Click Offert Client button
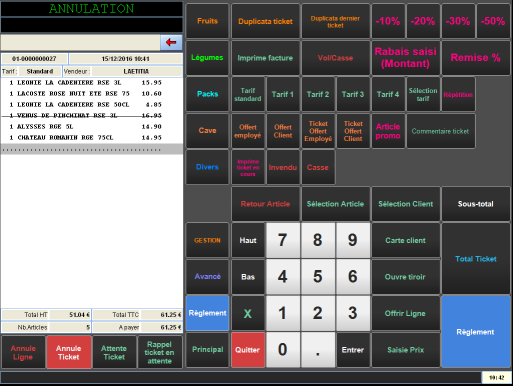 (283, 131)
